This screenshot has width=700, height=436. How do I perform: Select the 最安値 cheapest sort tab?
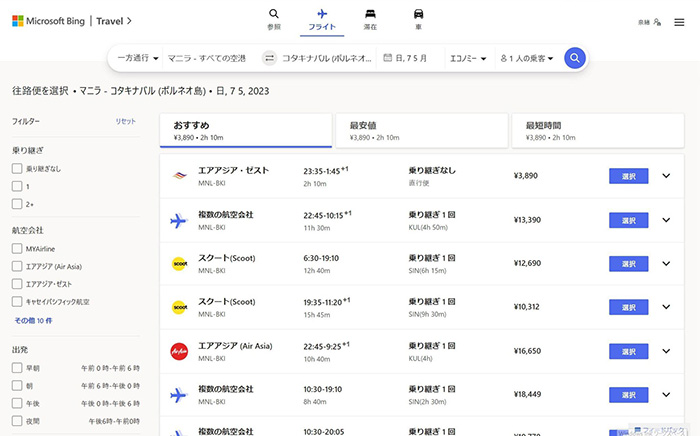[x=421, y=130]
